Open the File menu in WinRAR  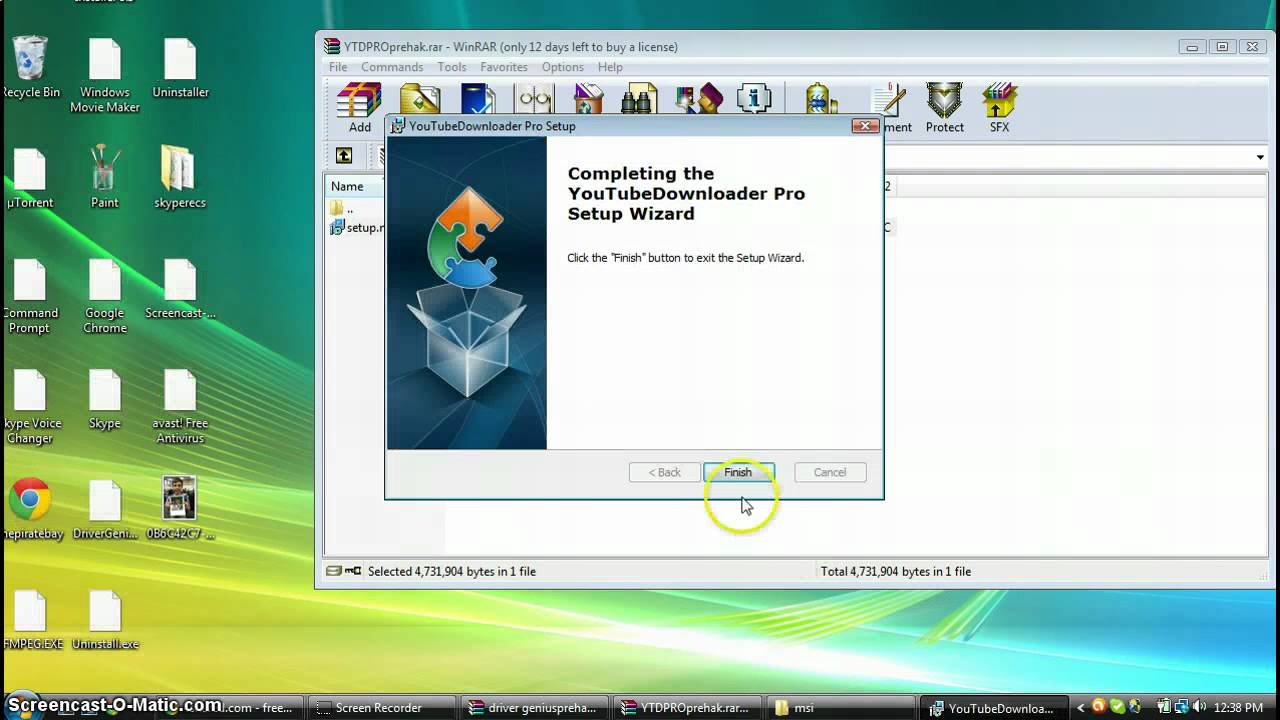pos(338,67)
